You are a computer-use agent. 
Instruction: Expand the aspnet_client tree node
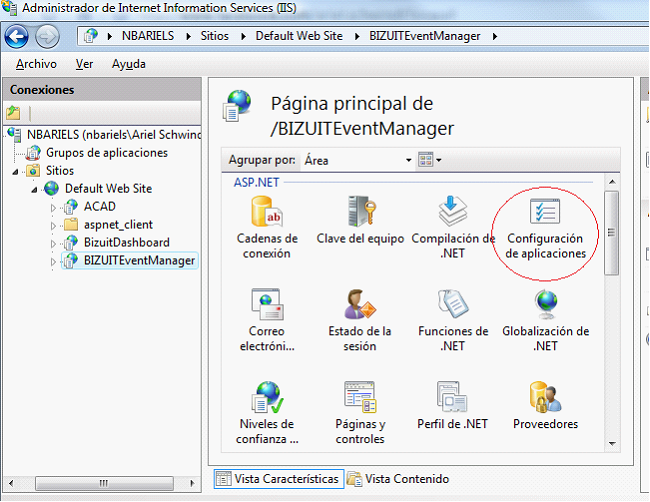pos(53,226)
